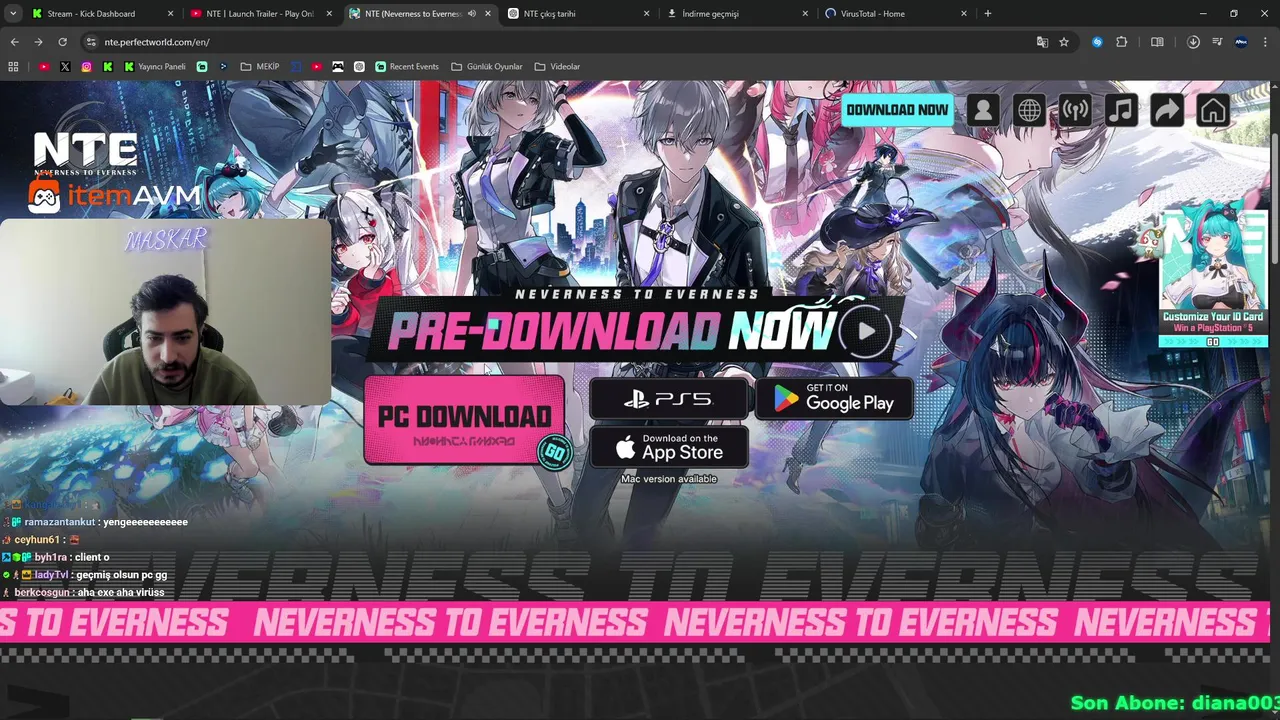Viewport: 1280px width, 720px height.
Task: Mute the NTE tab audio speaker icon
Action: click(x=471, y=14)
